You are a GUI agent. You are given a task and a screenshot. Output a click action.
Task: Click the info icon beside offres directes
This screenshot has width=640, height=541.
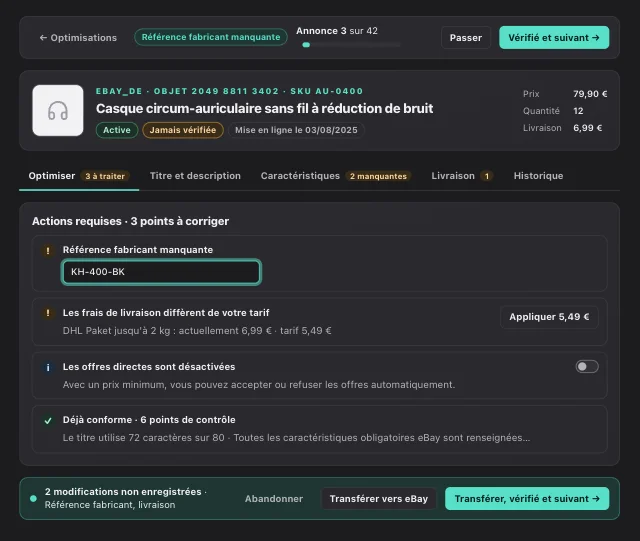click(48, 367)
